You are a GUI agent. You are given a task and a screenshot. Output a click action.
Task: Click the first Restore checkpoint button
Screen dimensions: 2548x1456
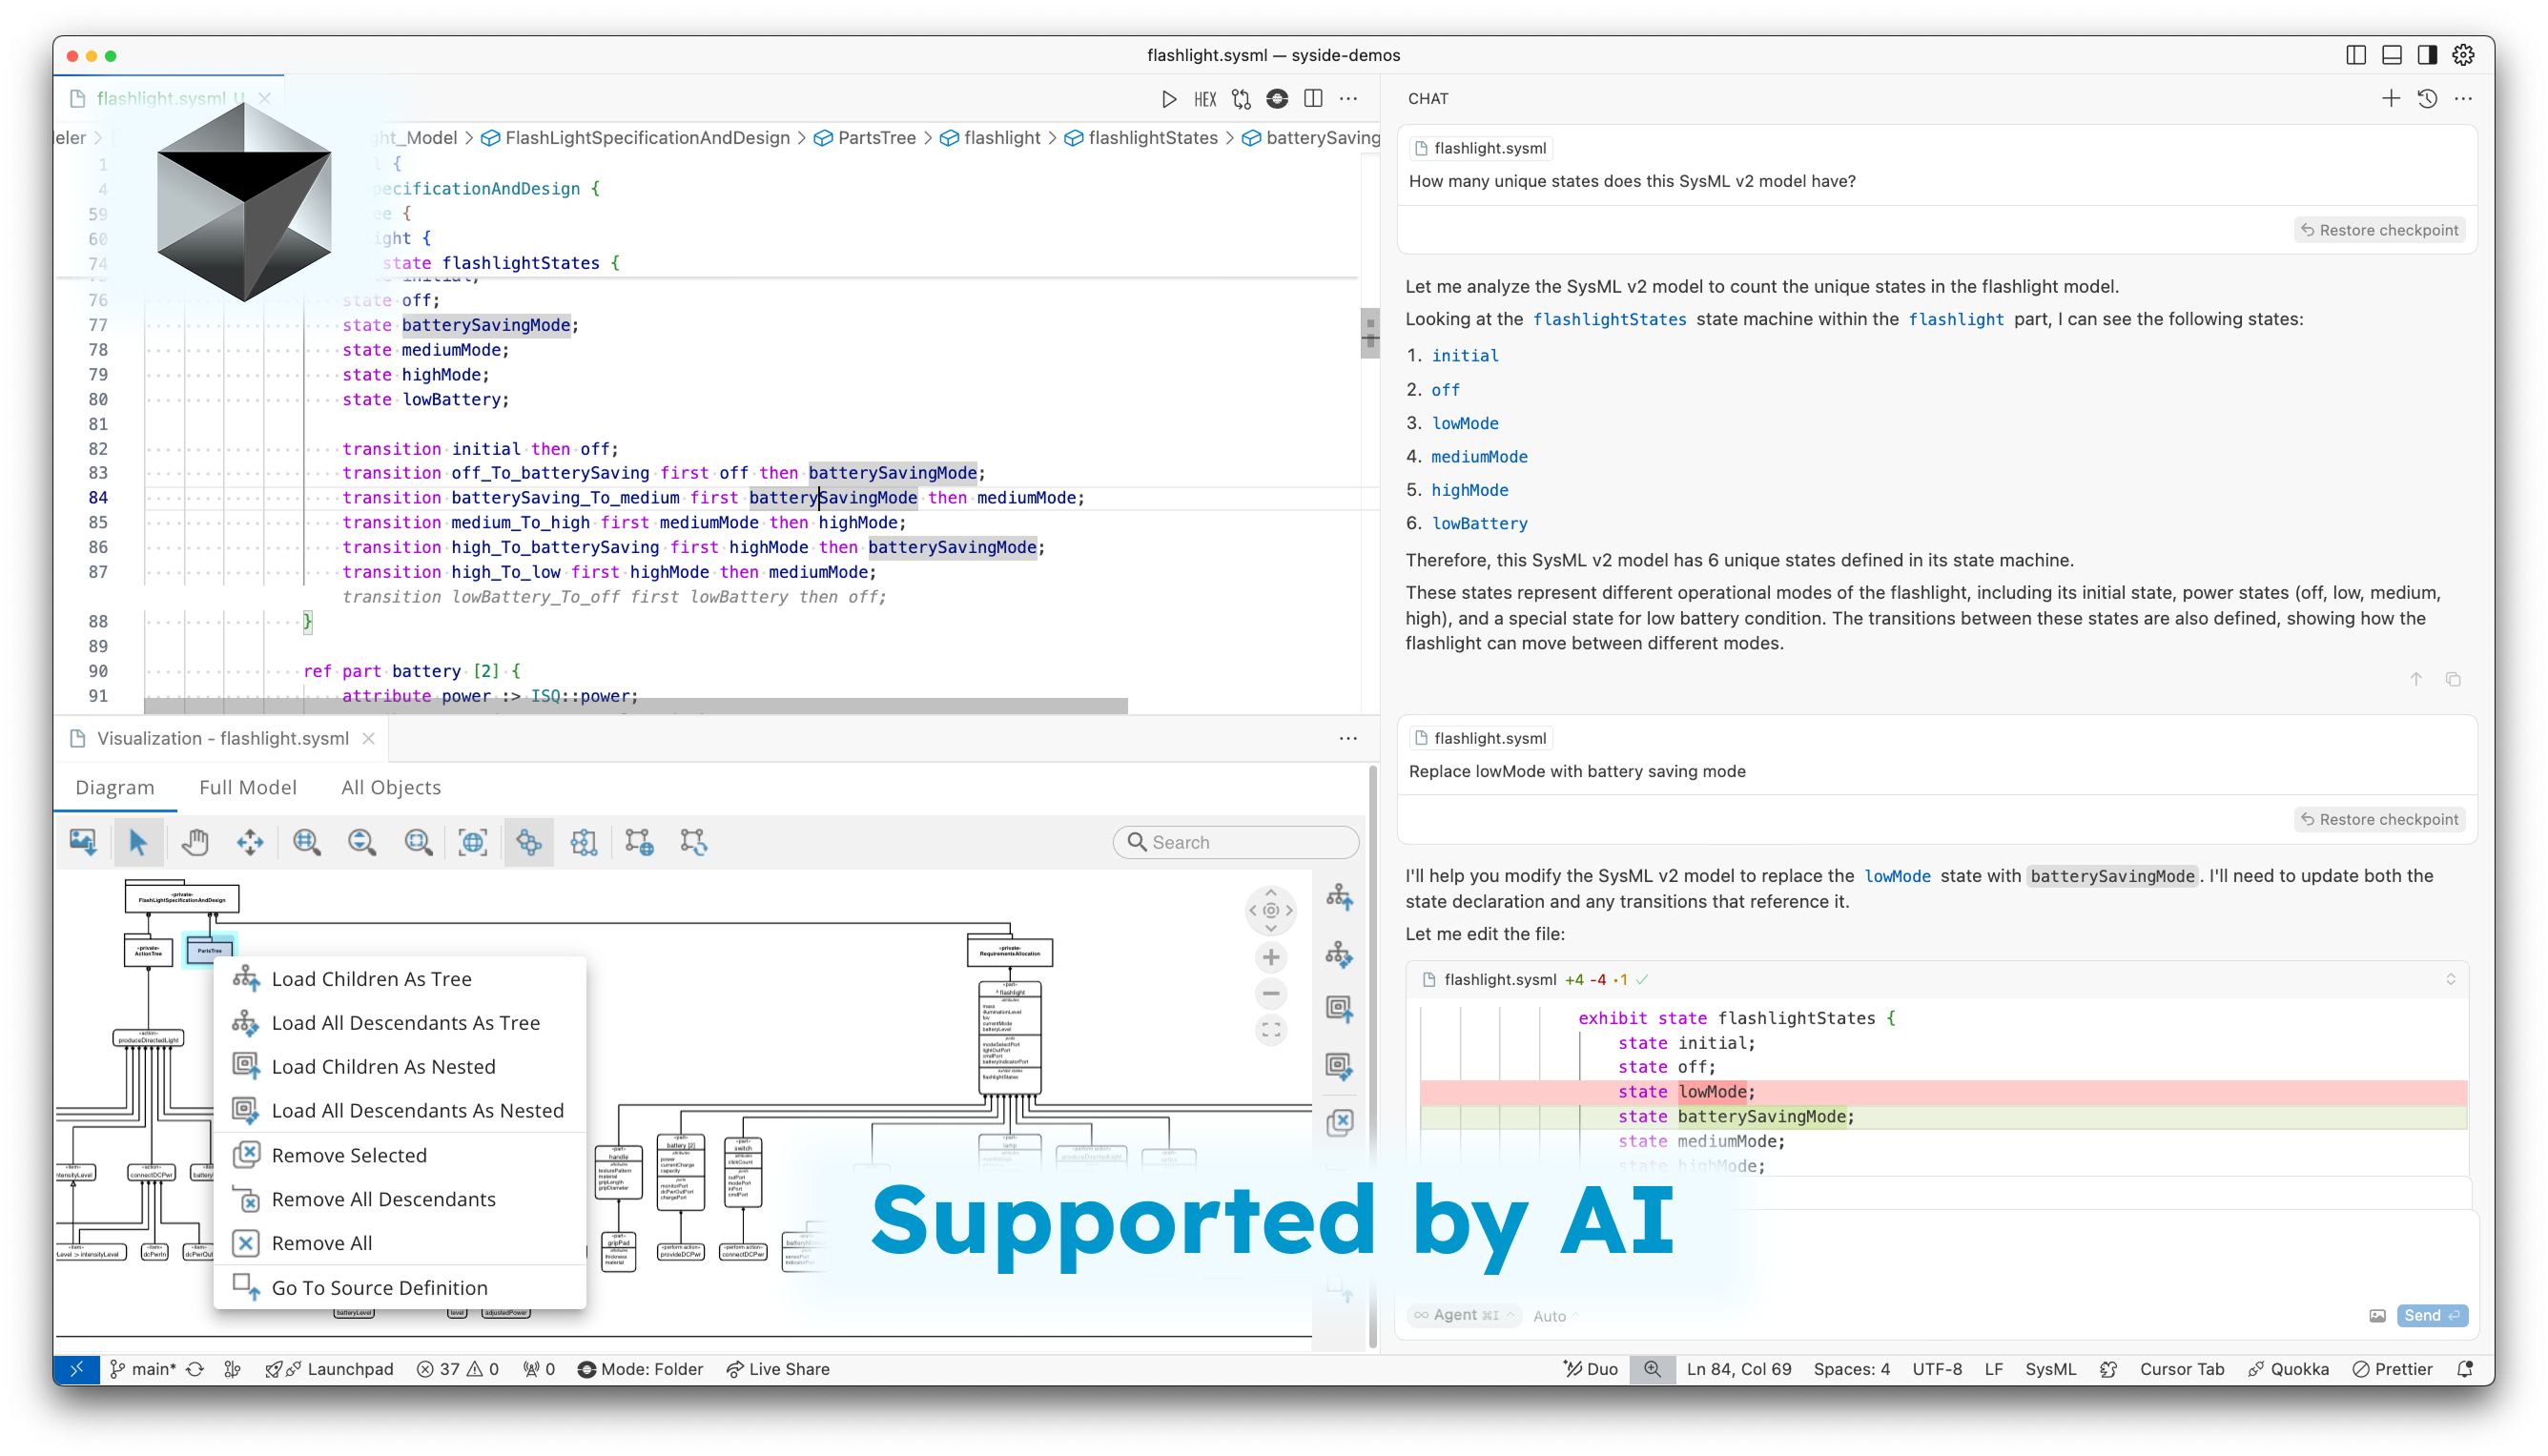coord(2378,230)
